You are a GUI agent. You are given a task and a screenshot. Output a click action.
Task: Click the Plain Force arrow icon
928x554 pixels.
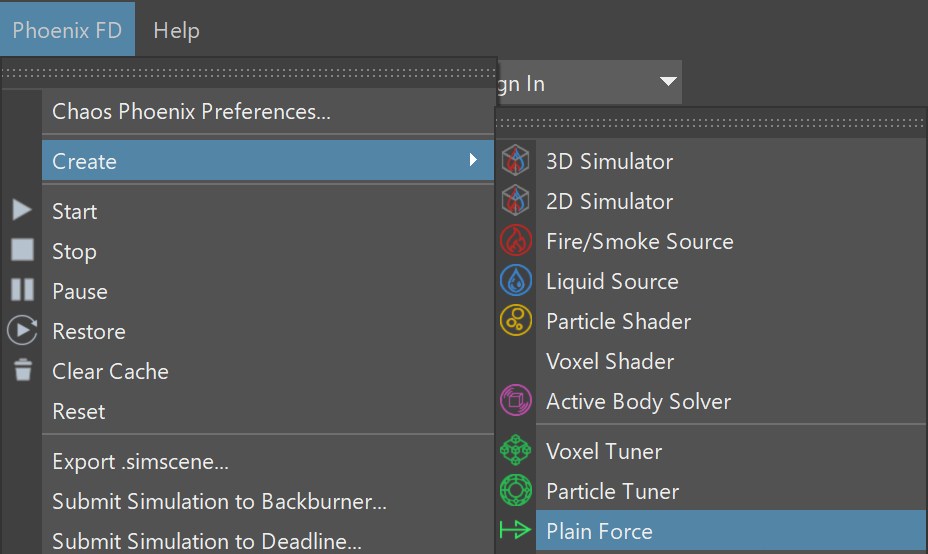coord(515,529)
